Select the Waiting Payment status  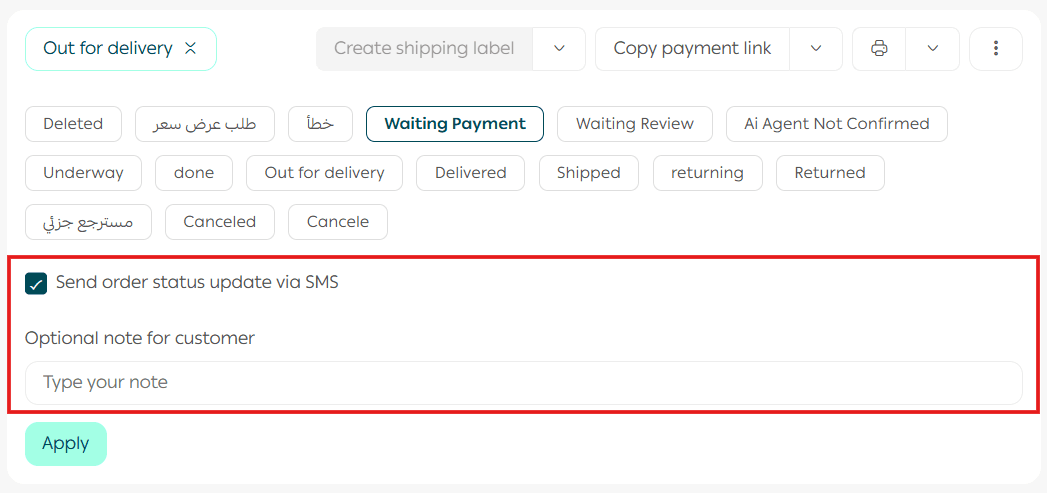pos(455,124)
